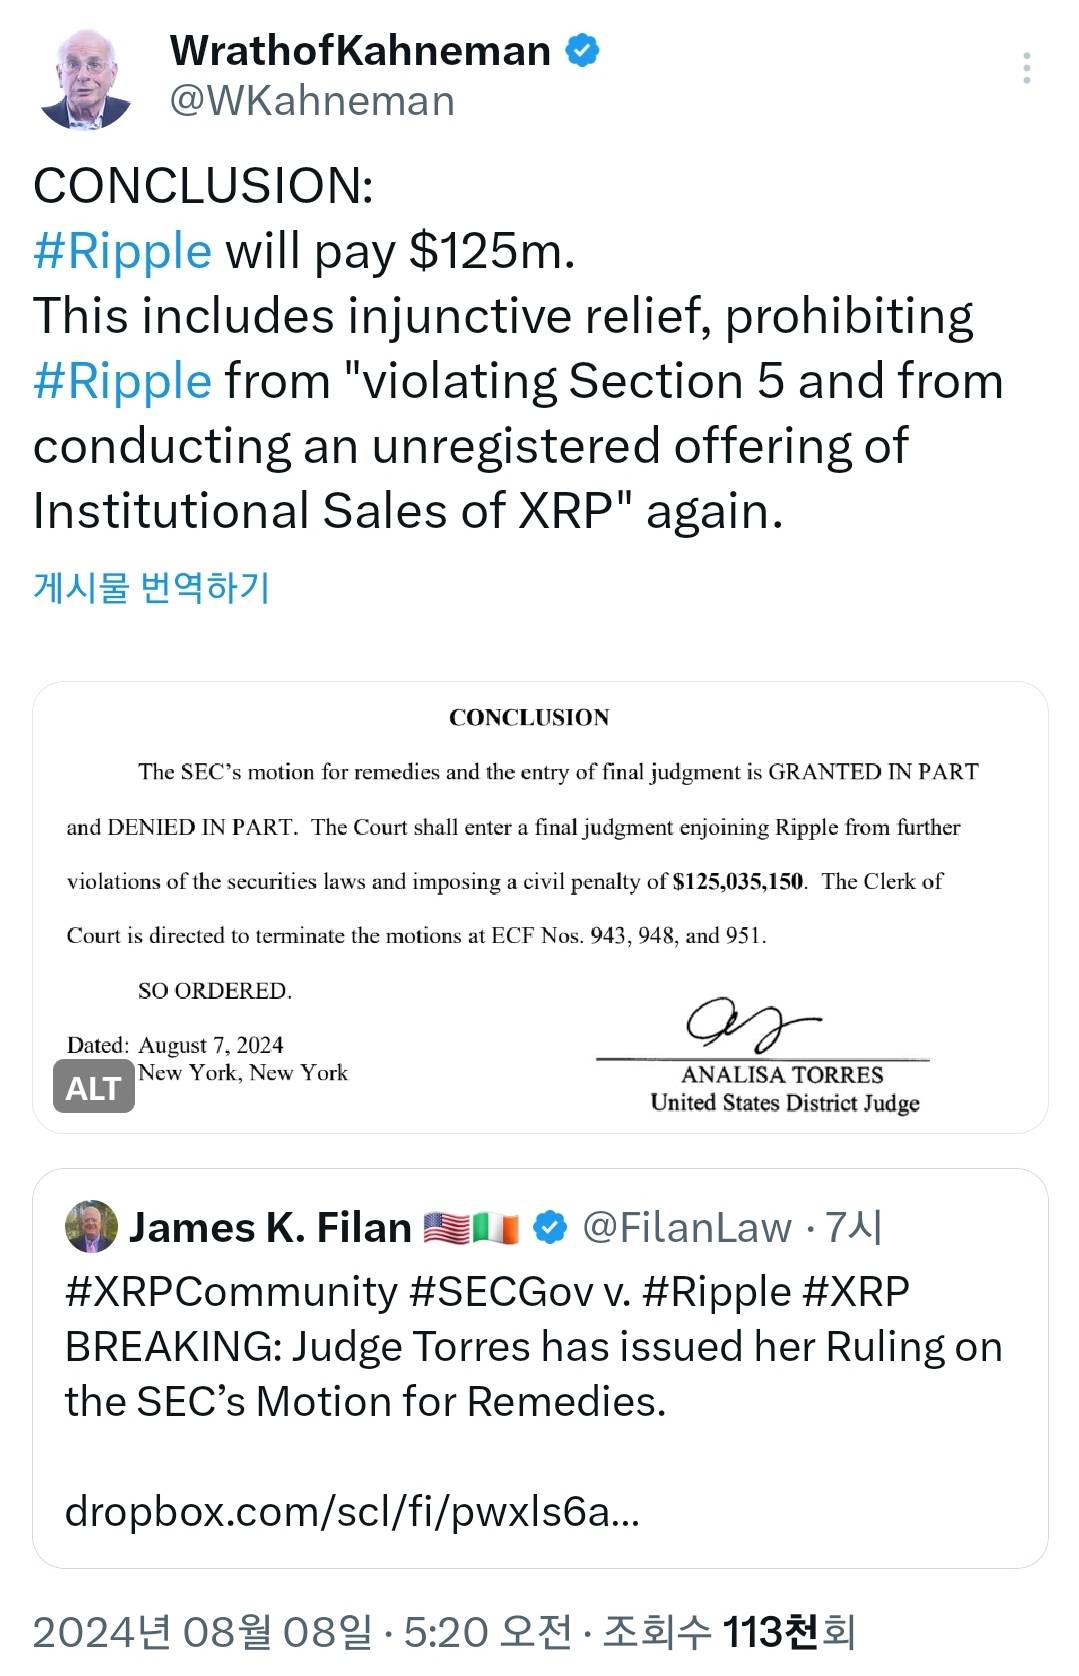Open the three-dot more options menu
The height and width of the screenshot is (1676, 1079).
coord(1026,68)
